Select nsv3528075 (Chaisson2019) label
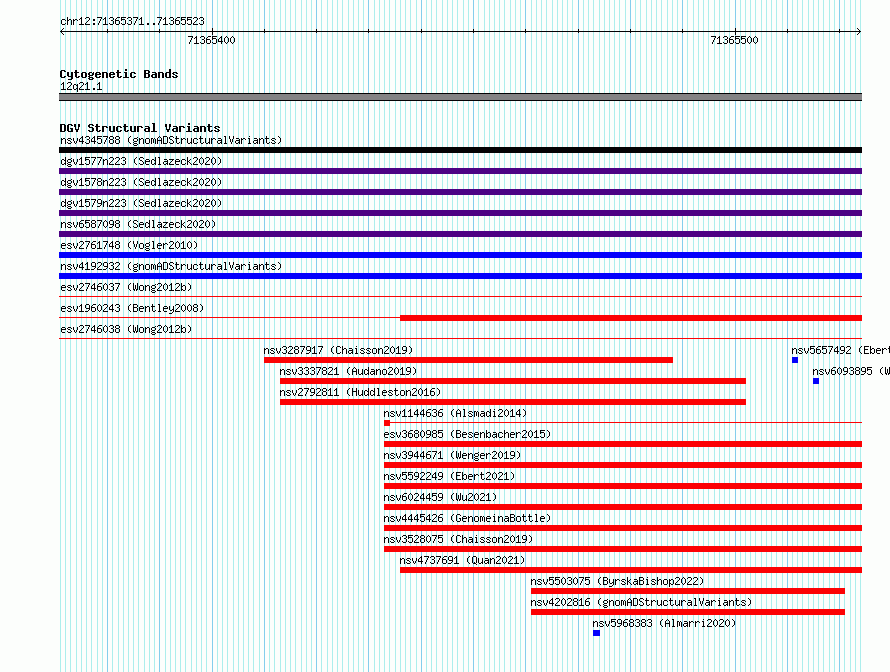 (x=458, y=539)
